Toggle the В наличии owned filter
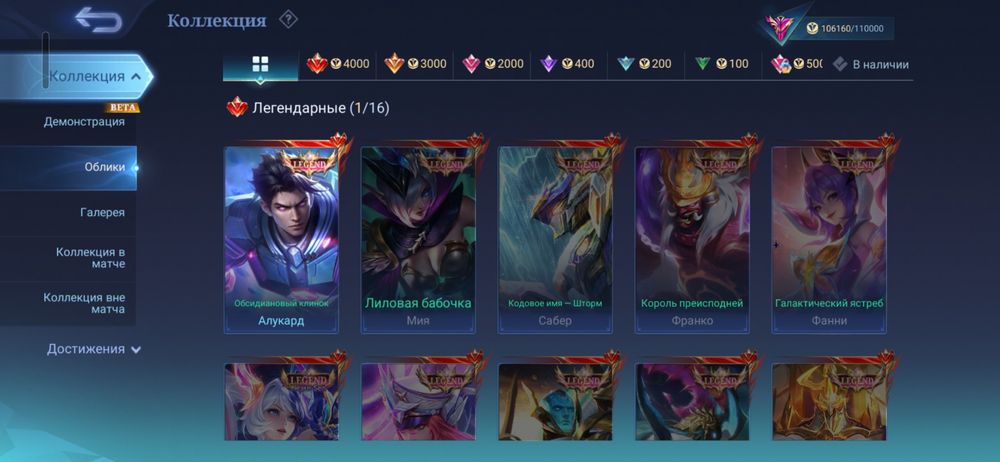 coord(871,64)
